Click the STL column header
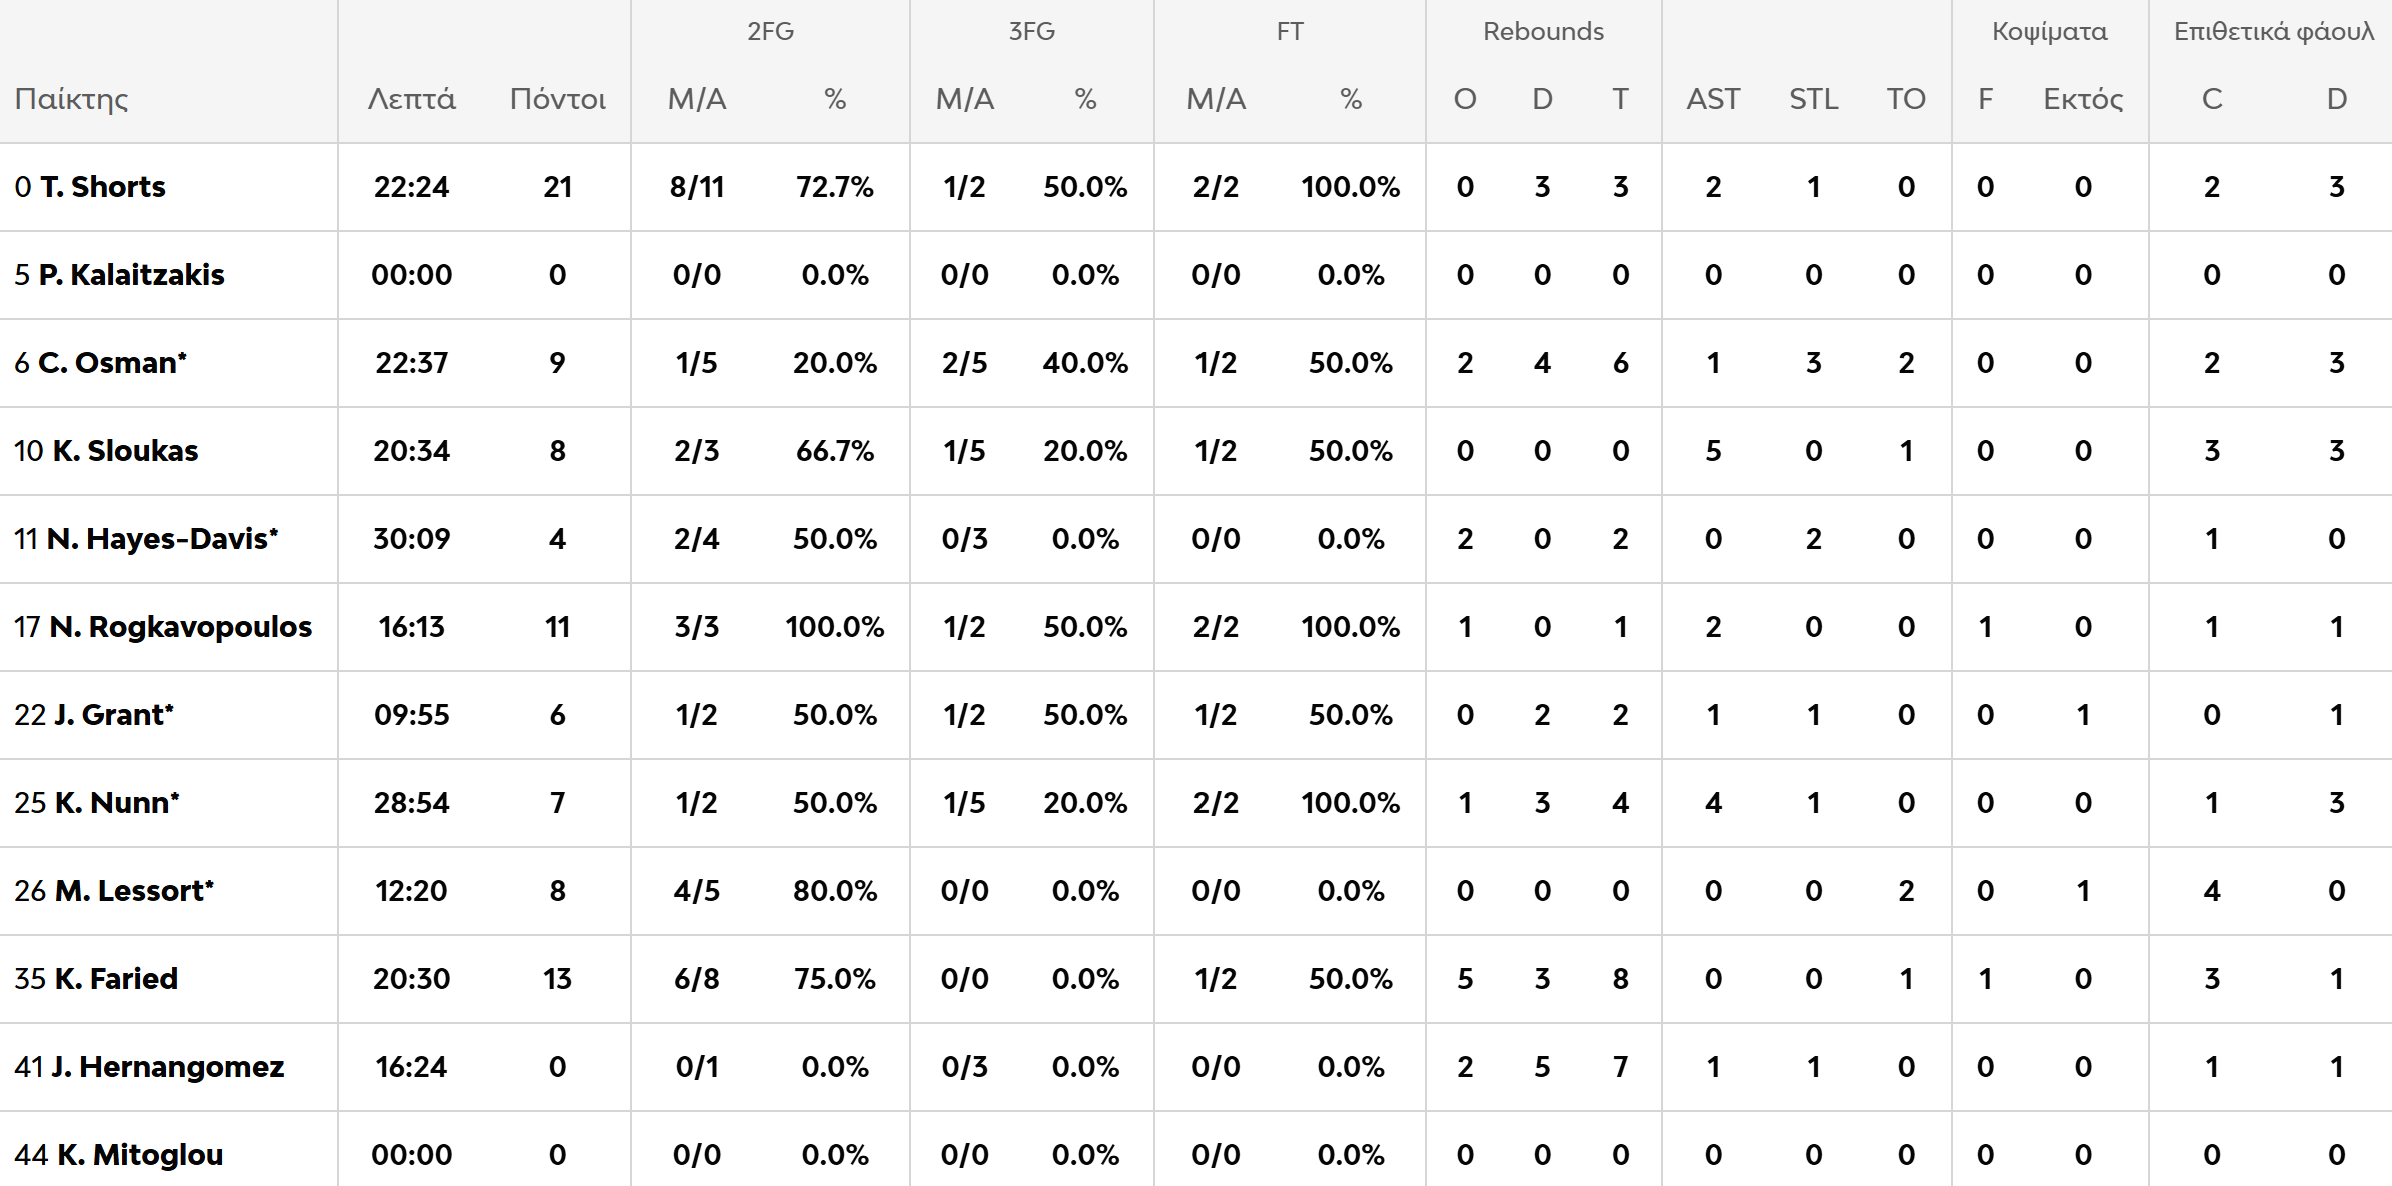The image size is (2392, 1186). (1813, 99)
